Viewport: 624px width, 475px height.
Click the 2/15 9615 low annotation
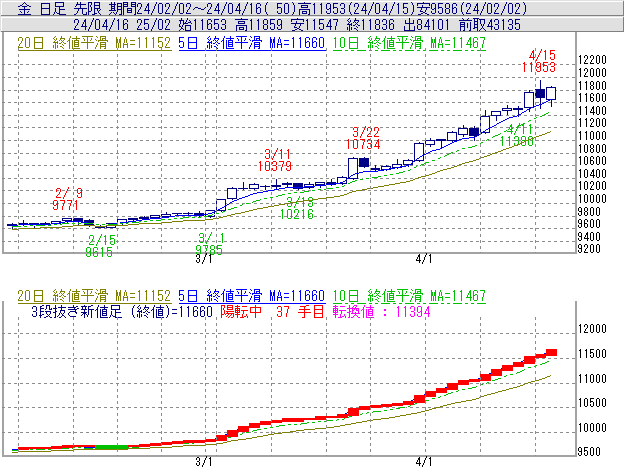click(x=99, y=246)
